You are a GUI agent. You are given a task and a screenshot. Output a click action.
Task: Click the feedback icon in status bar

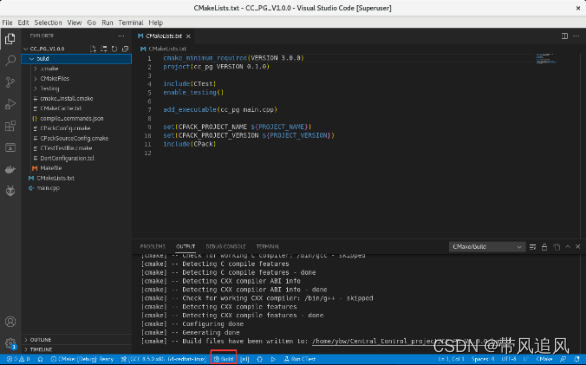click(563, 359)
